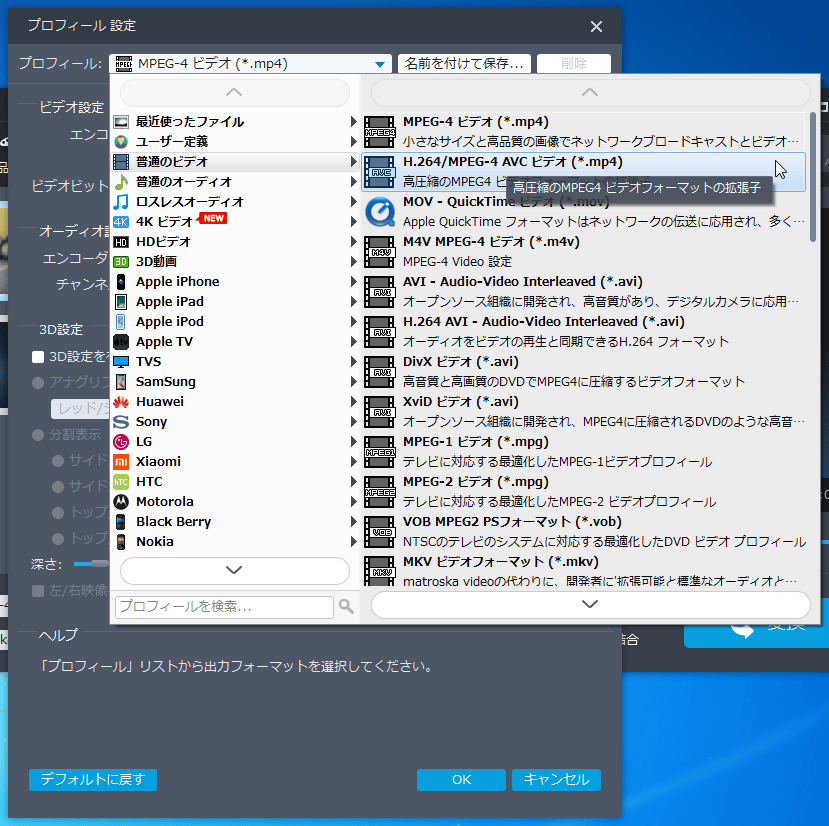The image size is (829, 826).
Task: Click the MPEG4 film strip icon
Action: (x=380, y=132)
